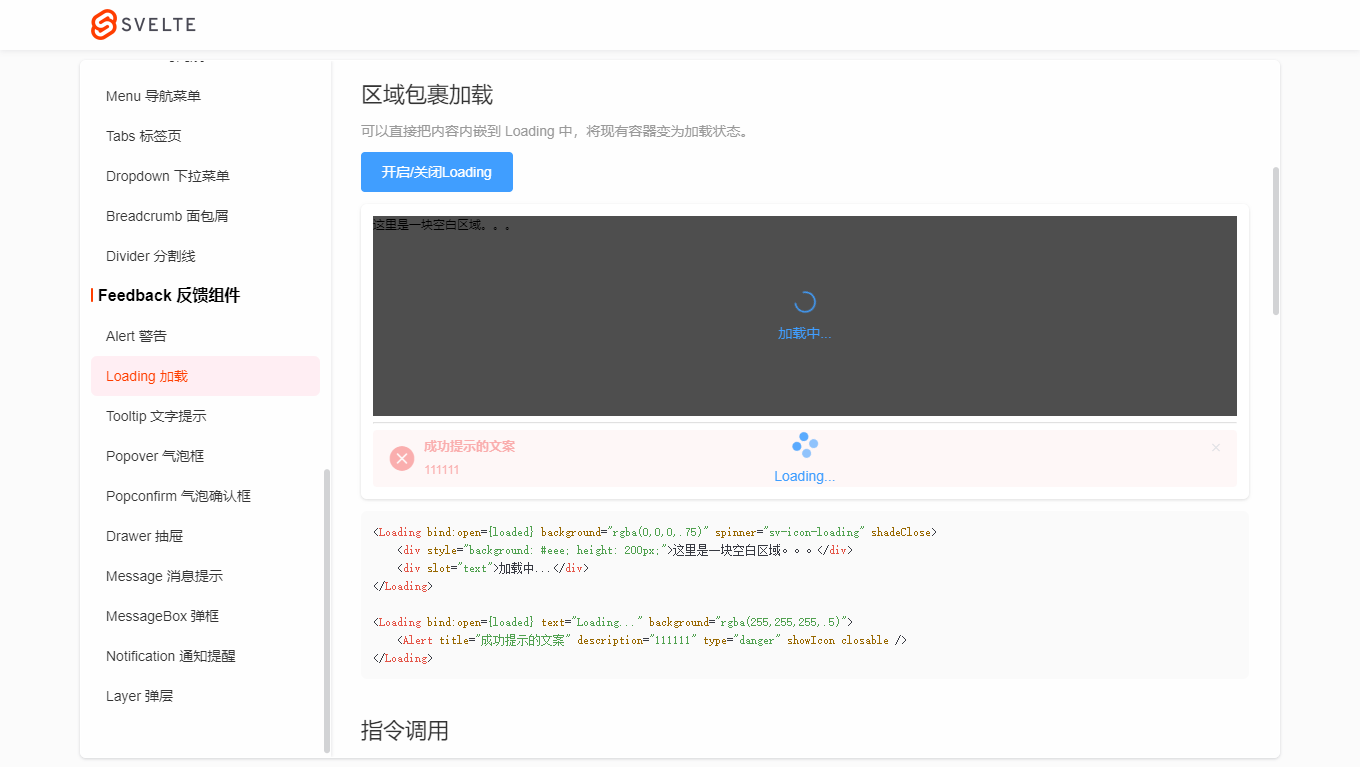This screenshot has width=1360, height=767.
Task: Toggle loading with the 开启/关闭Loading button
Action: (436, 172)
